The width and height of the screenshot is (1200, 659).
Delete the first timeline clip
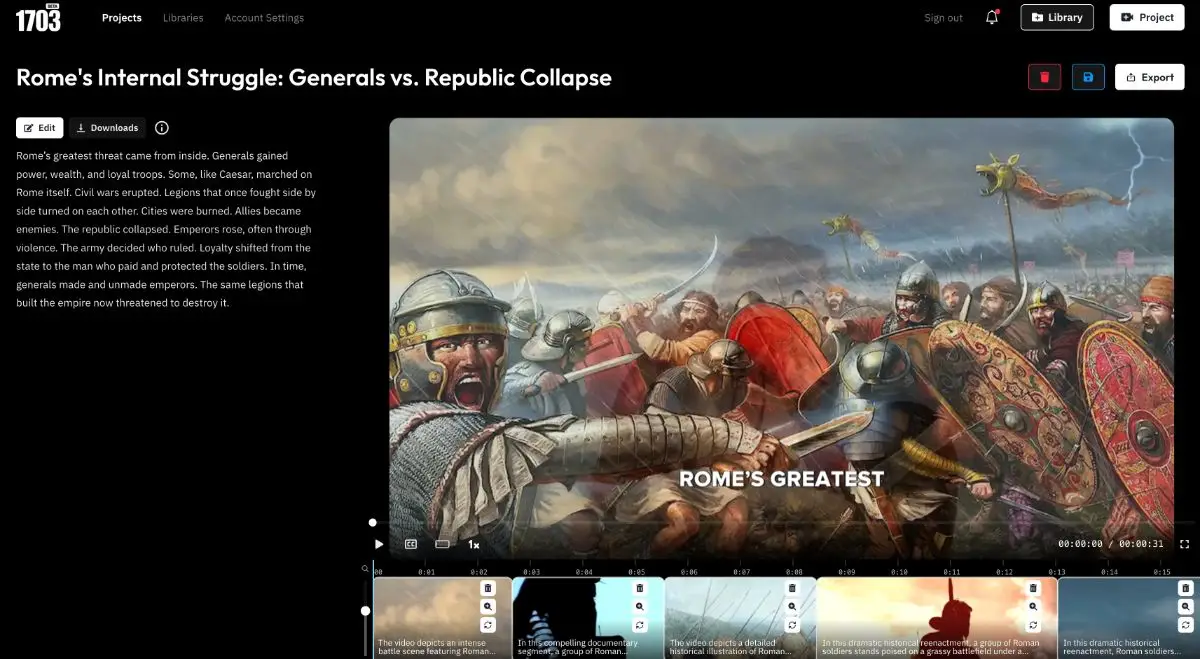(487, 588)
